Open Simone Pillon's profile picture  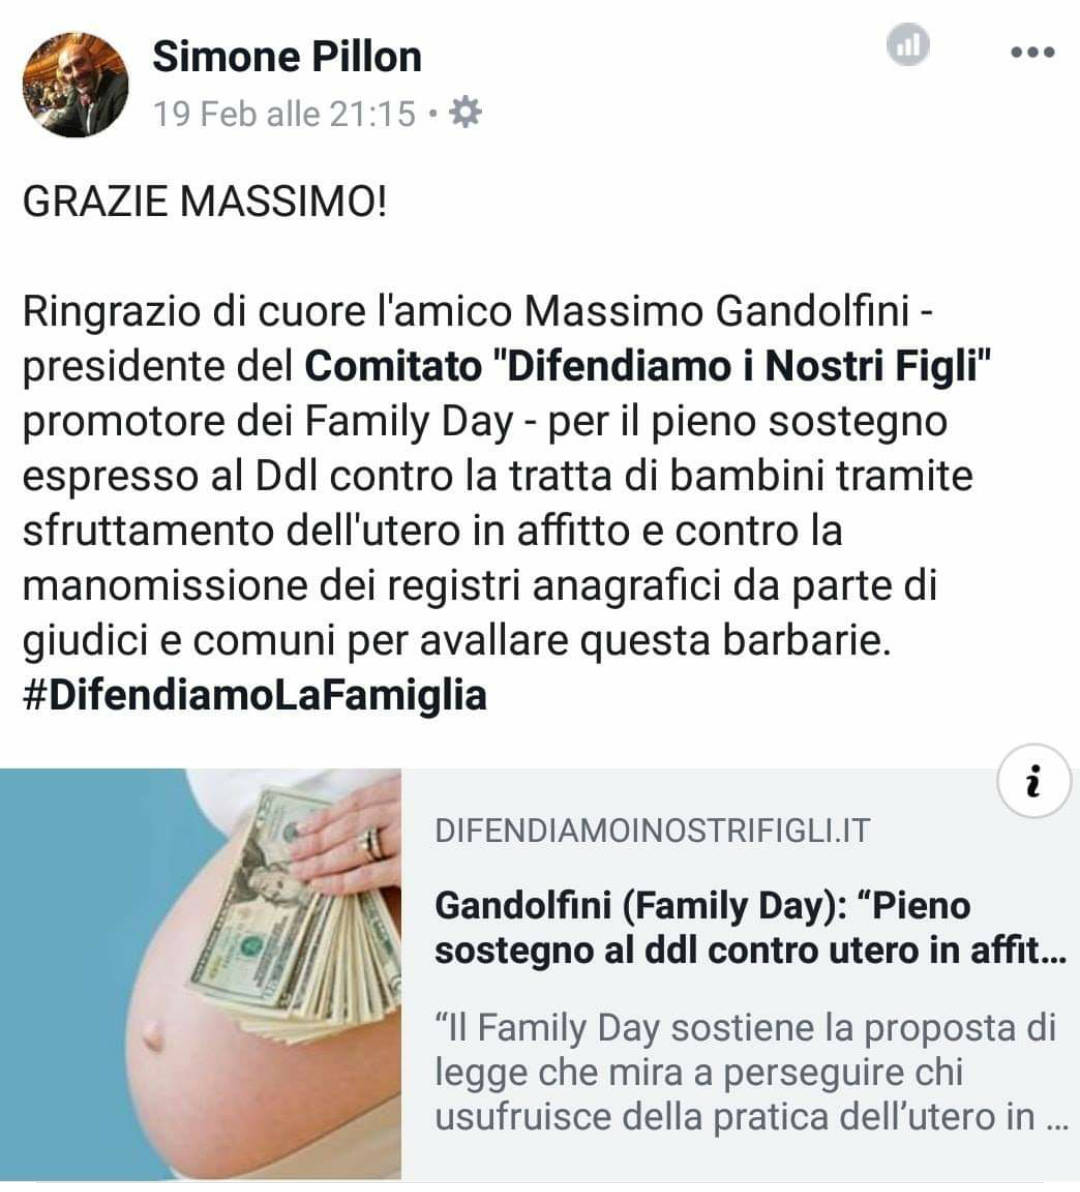(x=76, y=84)
